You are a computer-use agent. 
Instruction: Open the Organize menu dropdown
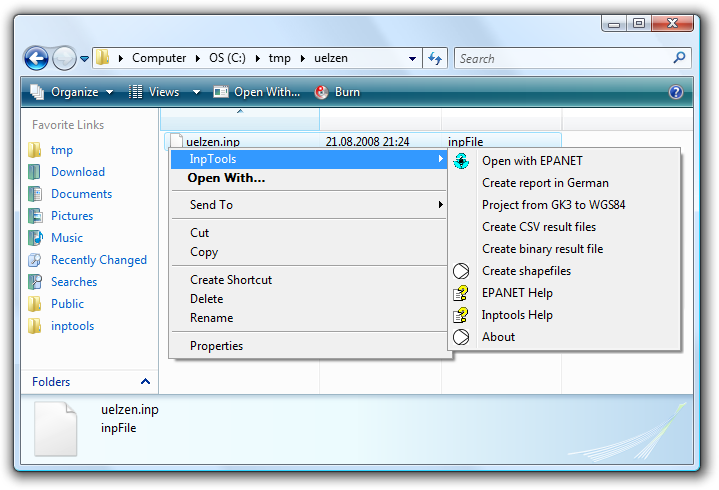110,92
